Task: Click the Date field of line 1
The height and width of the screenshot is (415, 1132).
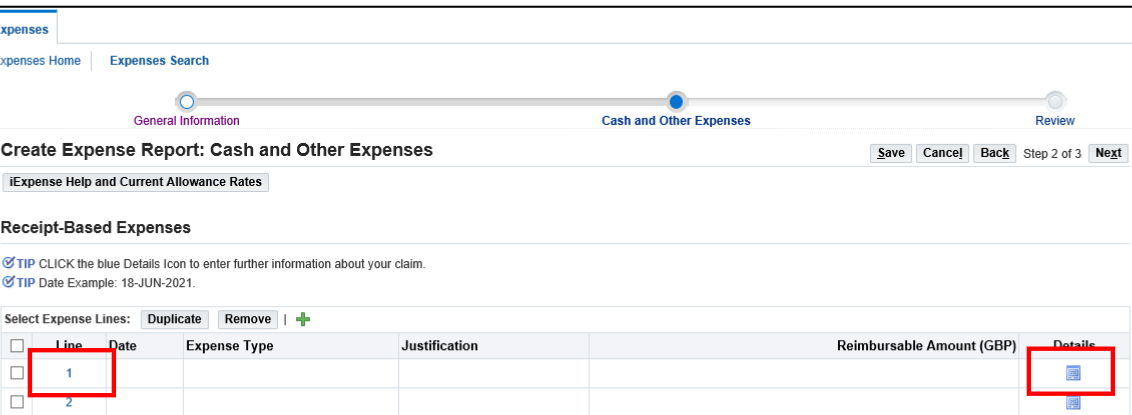Action: pos(144,373)
